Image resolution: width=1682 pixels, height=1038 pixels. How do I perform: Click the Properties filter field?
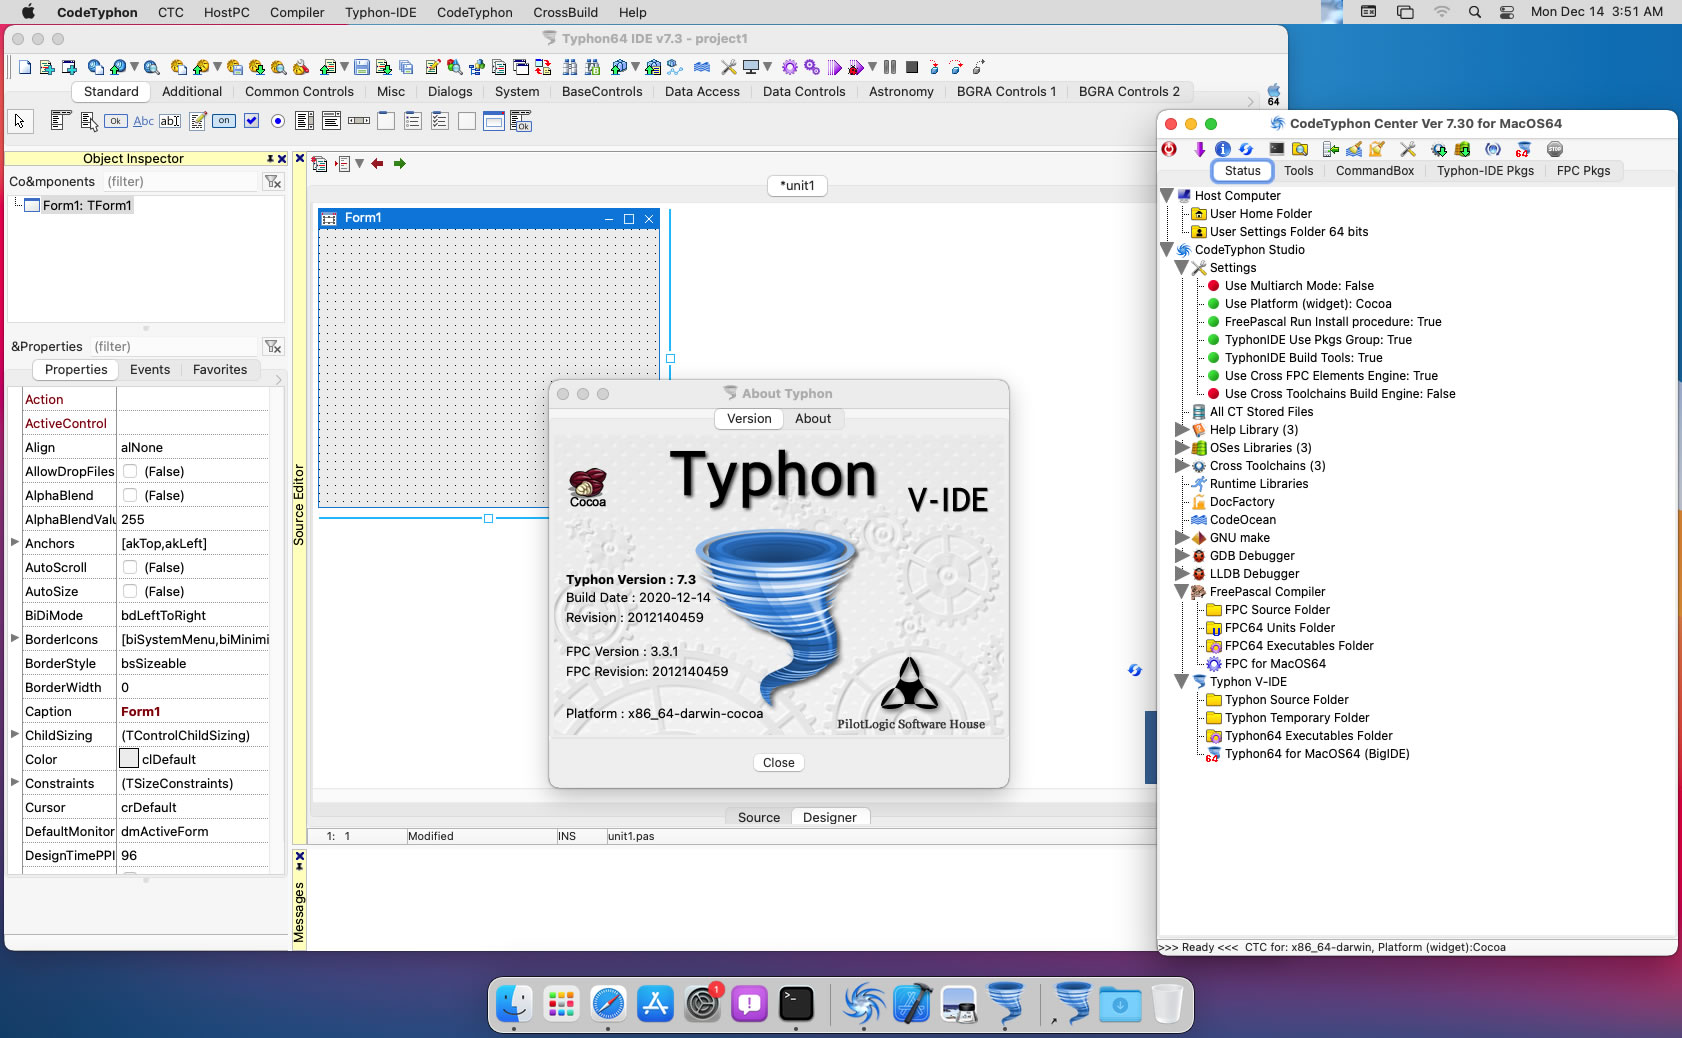(x=174, y=346)
